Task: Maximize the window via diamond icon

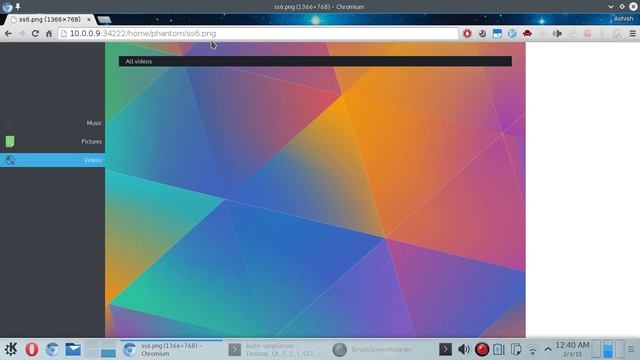Action: coord(622,7)
